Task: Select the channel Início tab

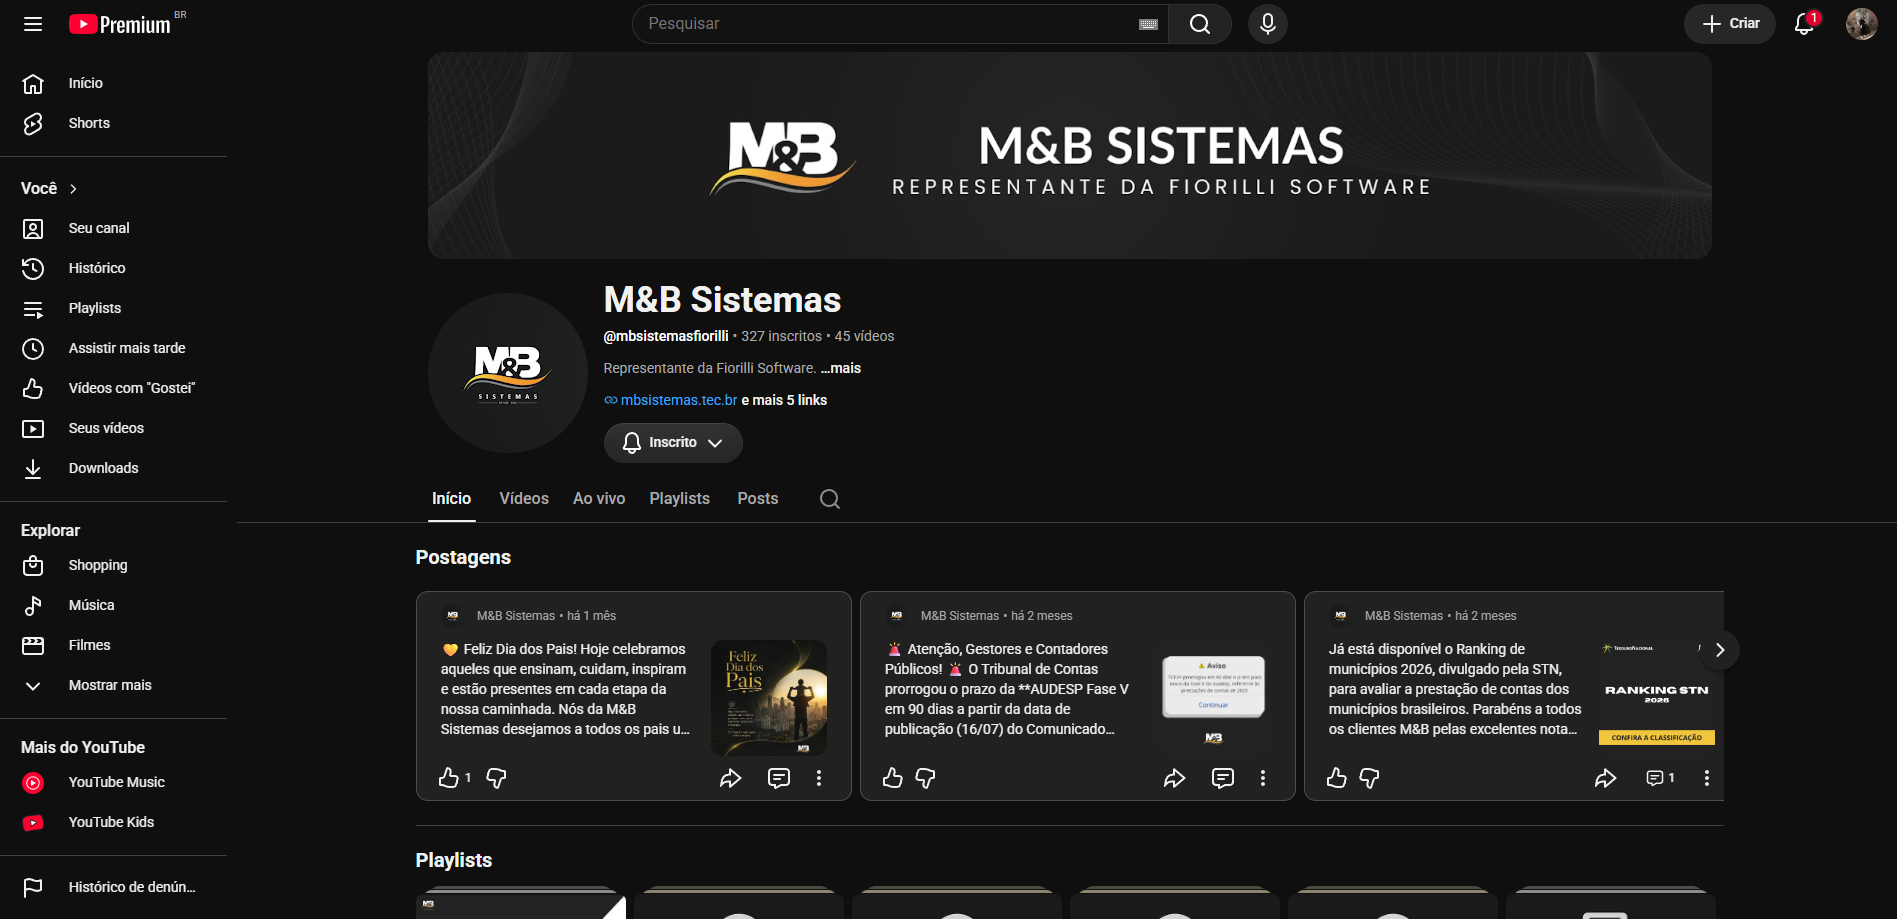Action: tap(451, 498)
